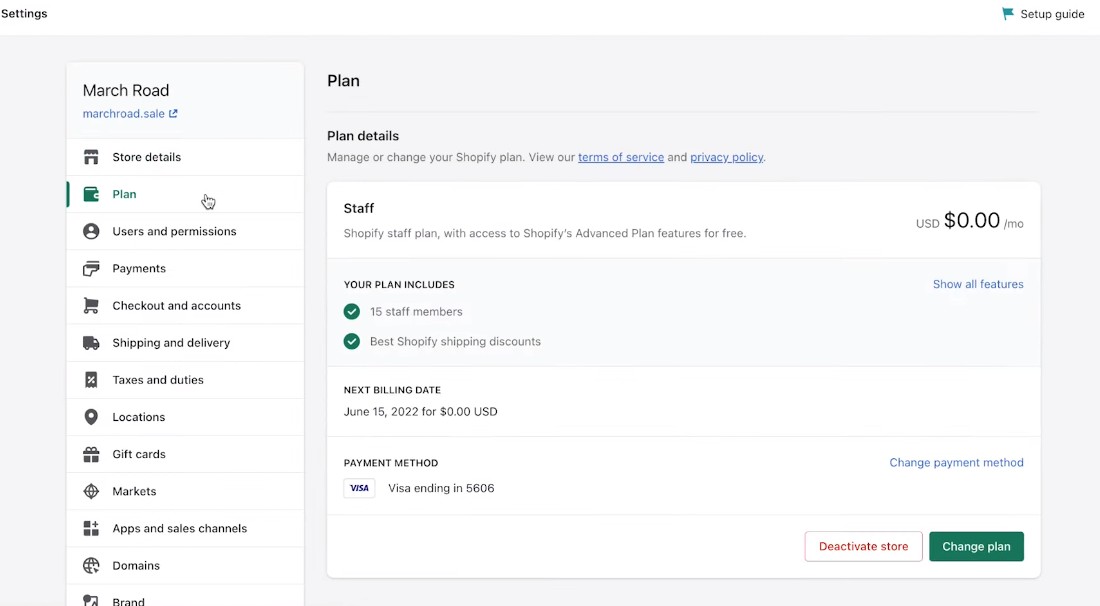Image resolution: width=1100 pixels, height=606 pixels.
Task: Click the Checkout cart icon
Action: [91, 306]
